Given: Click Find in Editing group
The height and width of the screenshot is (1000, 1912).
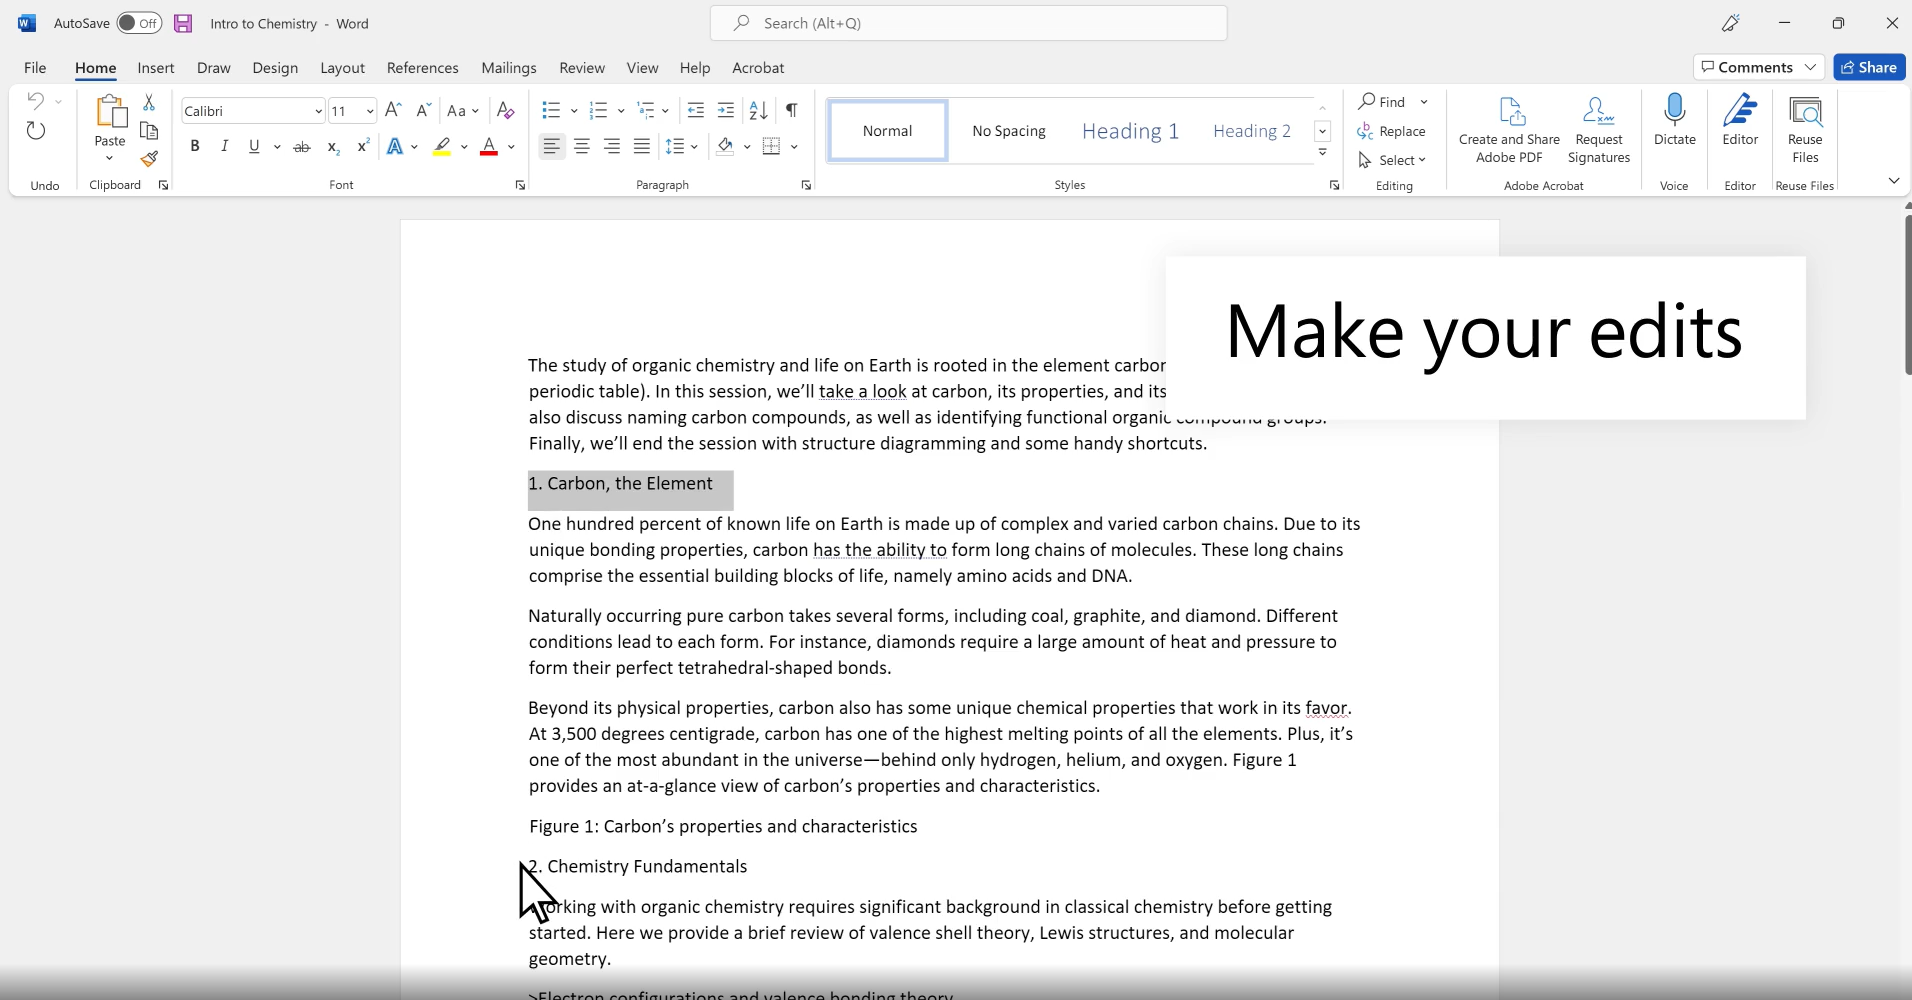Looking at the screenshot, I should (x=1382, y=102).
